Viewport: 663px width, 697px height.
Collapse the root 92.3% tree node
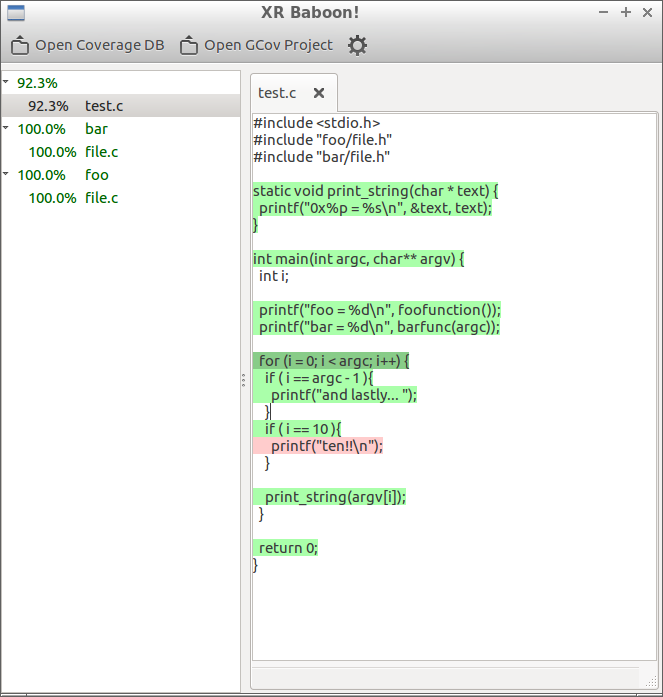(x=6, y=82)
